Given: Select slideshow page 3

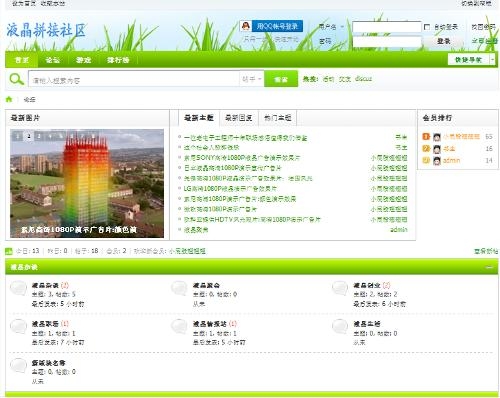Looking at the screenshot, I should point(39,136).
